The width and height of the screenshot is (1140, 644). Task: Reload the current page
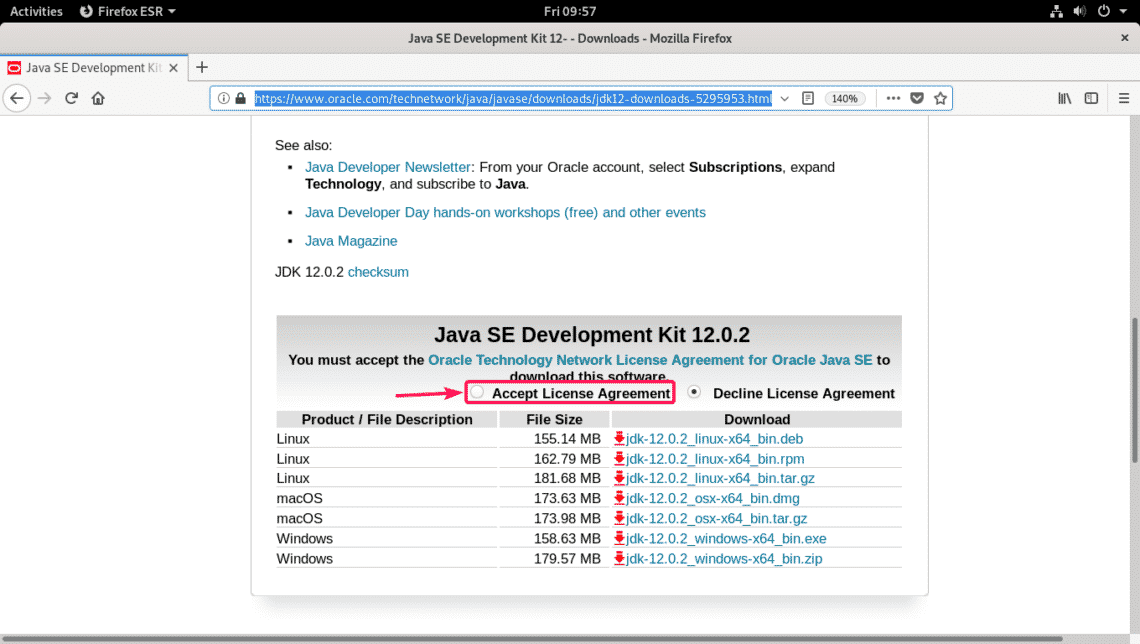[70, 98]
